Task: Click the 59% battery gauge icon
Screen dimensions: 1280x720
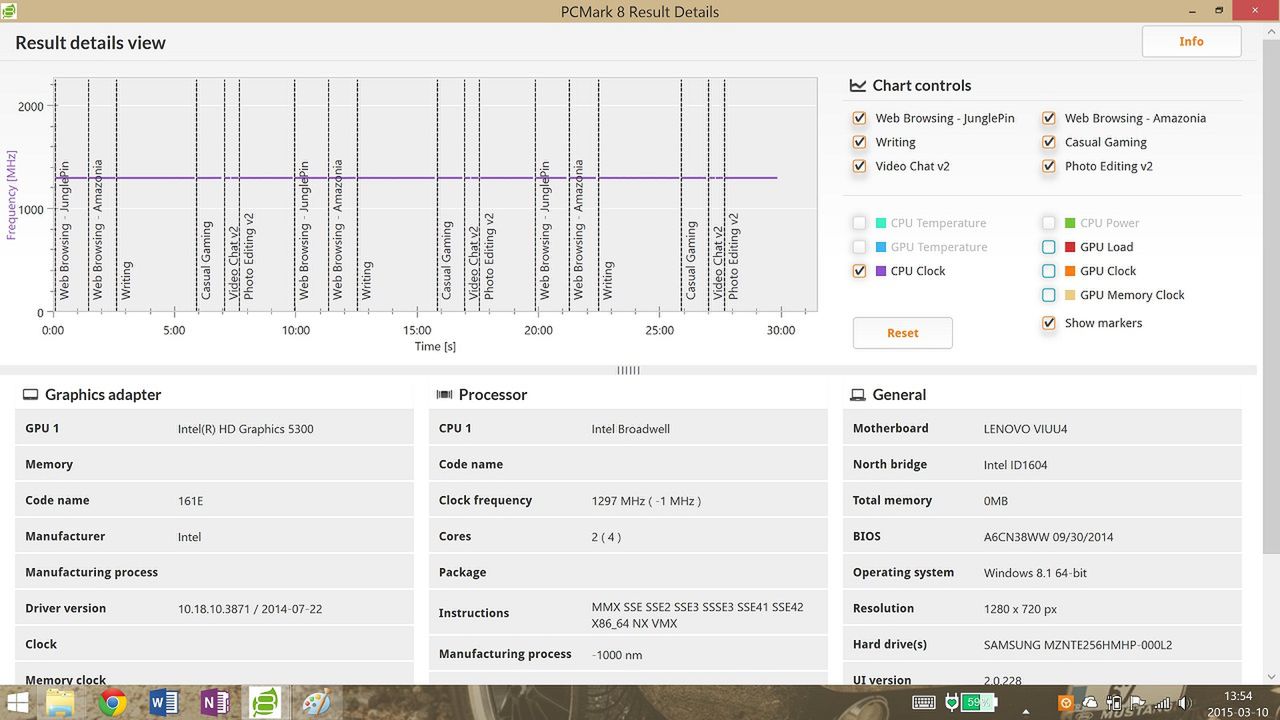Action: [979, 702]
